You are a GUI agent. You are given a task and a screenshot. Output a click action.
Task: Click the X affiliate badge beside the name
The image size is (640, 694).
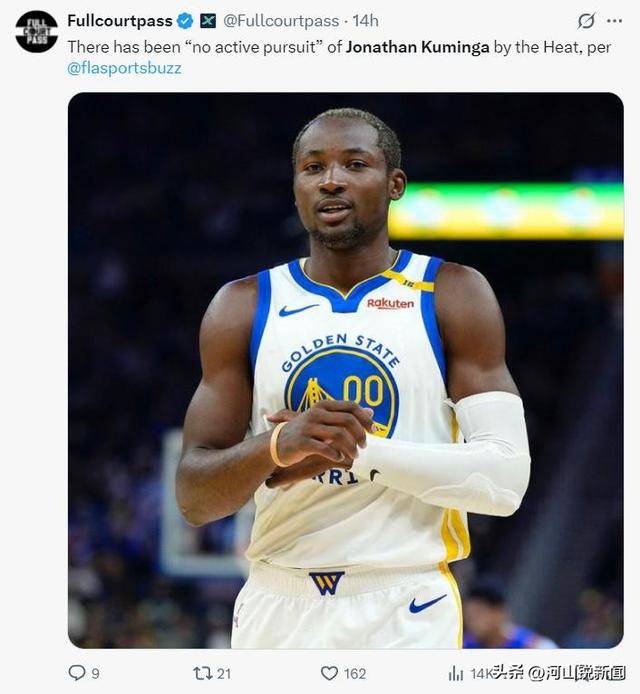pos(208,21)
